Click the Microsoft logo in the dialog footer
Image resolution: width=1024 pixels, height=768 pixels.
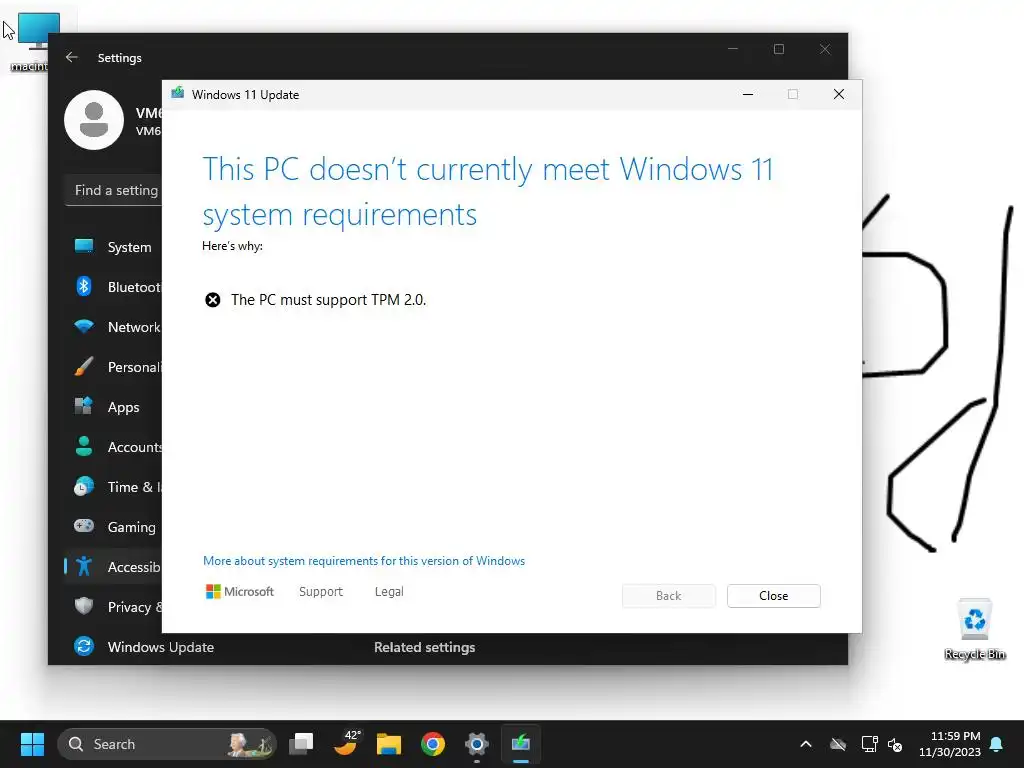(240, 592)
